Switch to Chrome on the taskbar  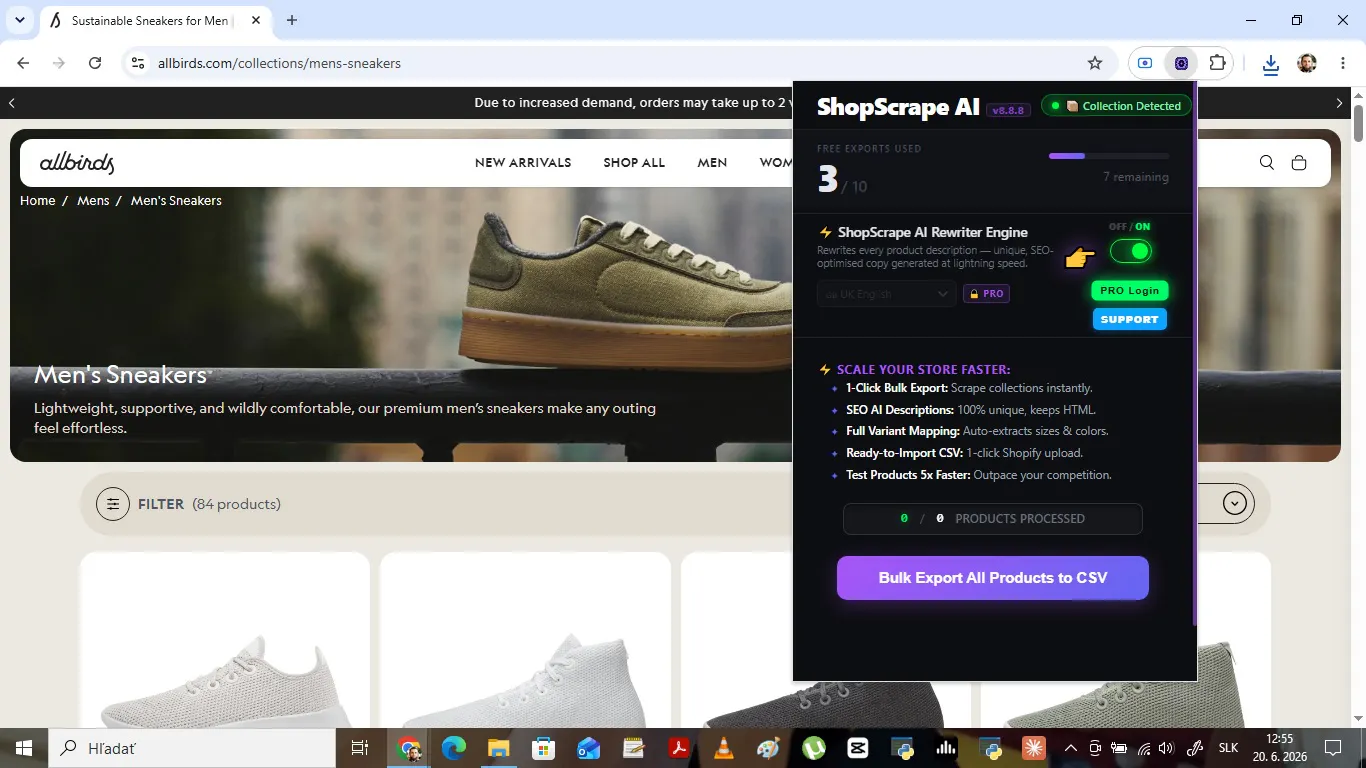tap(409, 748)
